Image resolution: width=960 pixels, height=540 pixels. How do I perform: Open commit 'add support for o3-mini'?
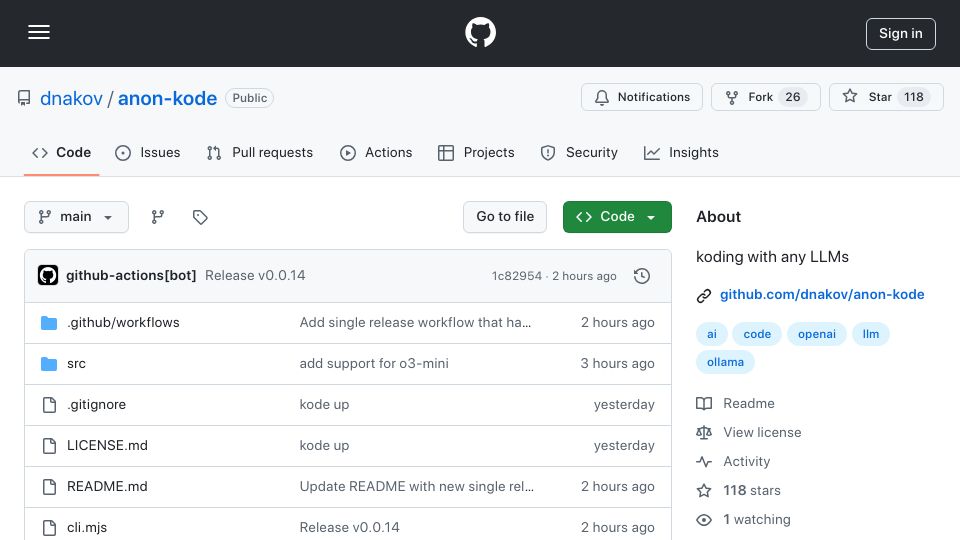click(374, 364)
